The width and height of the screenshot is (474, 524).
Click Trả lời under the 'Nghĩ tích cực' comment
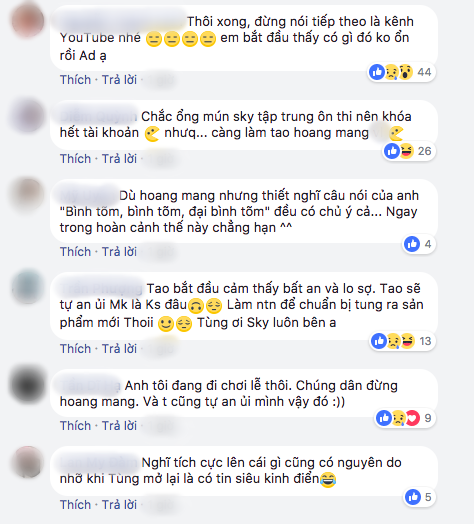(119, 505)
